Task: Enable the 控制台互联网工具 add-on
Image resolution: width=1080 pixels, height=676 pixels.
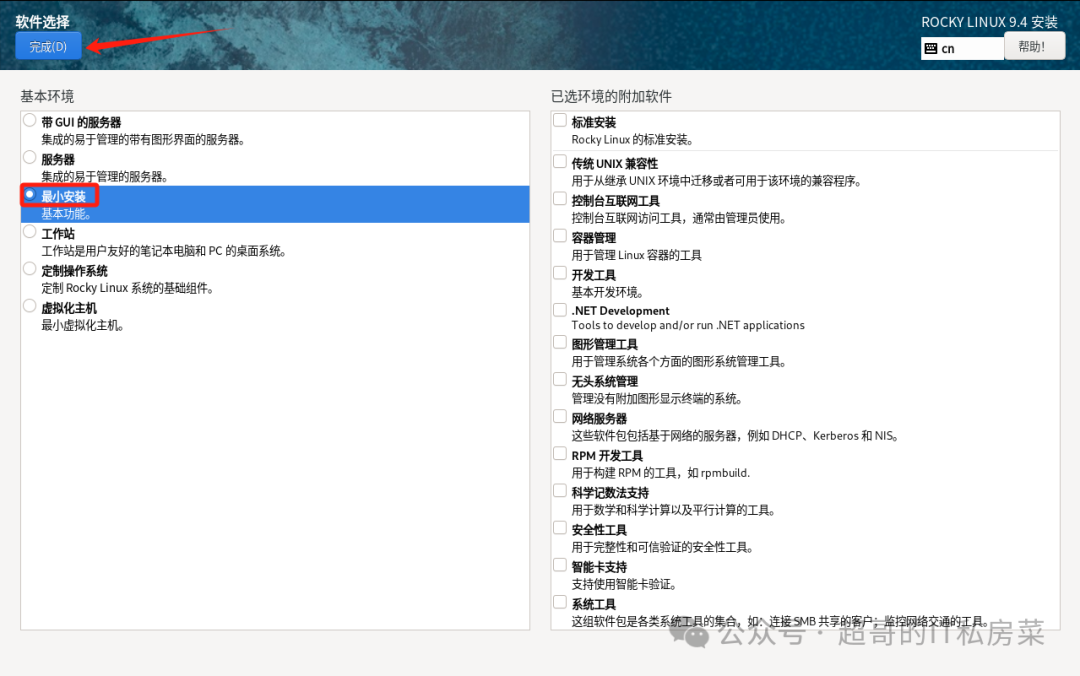Action: click(559, 200)
